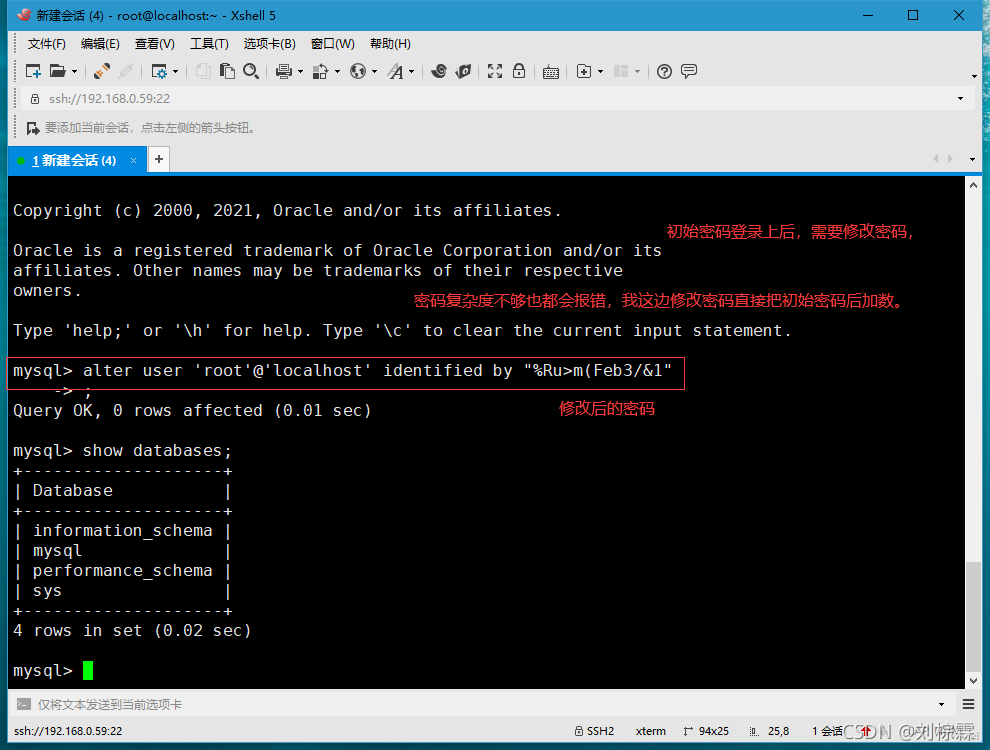Add a new tab with plus button
Image resolution: width=990 pixels, height=750 pixels.
point(159,159)
